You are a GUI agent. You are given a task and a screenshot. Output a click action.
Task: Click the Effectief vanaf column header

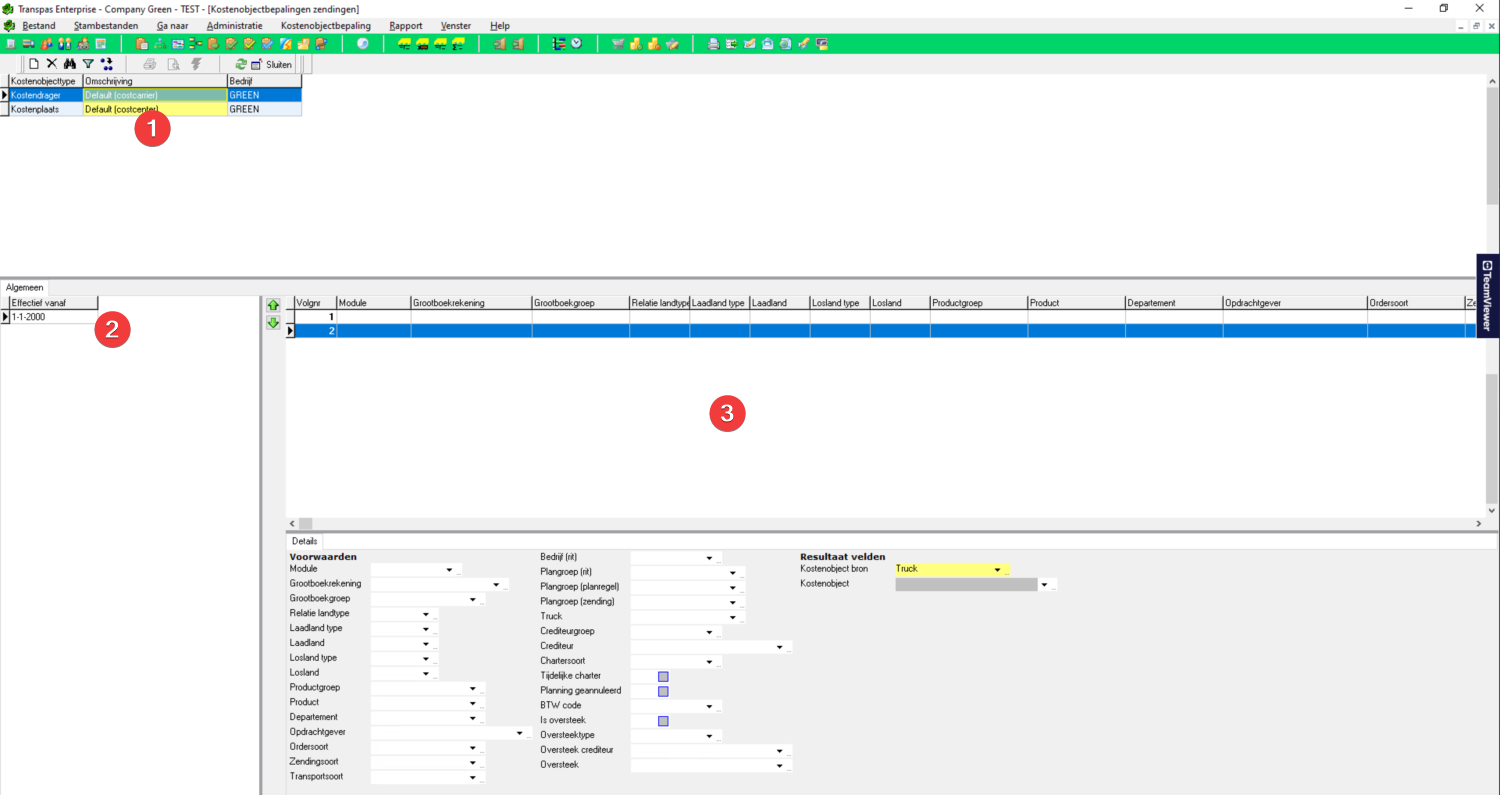click(x=53, y=302)
